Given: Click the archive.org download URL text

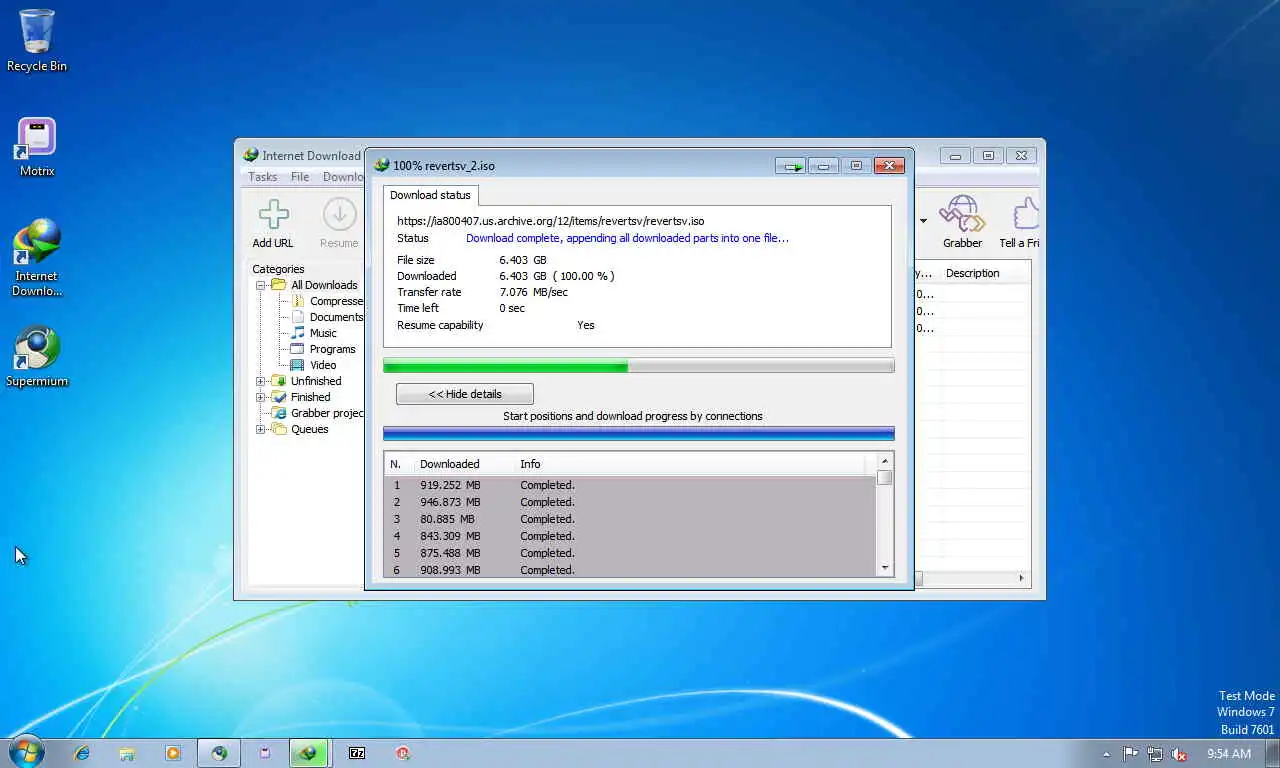Looking at the screenshot, I should [551, 221].
